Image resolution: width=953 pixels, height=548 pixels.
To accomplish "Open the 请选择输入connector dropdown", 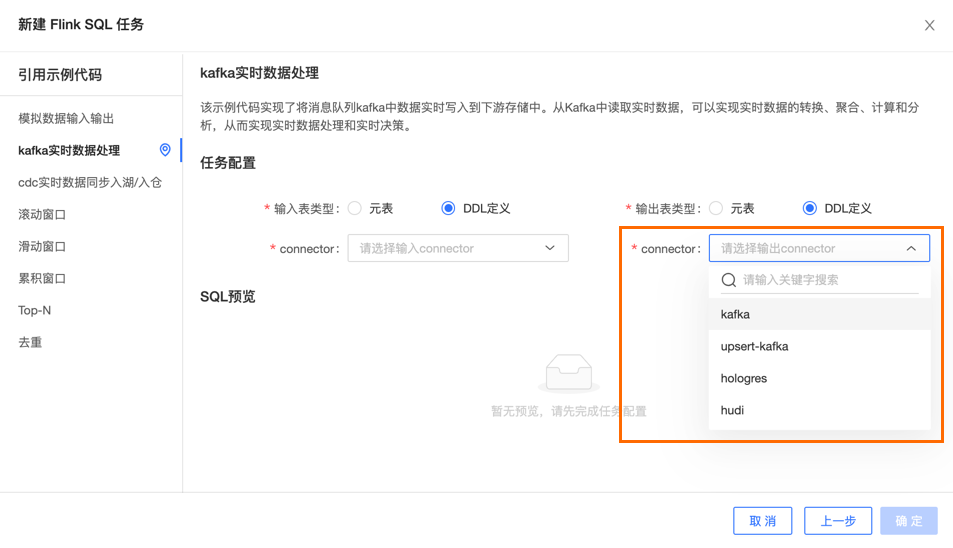I will tap(458, 248).
